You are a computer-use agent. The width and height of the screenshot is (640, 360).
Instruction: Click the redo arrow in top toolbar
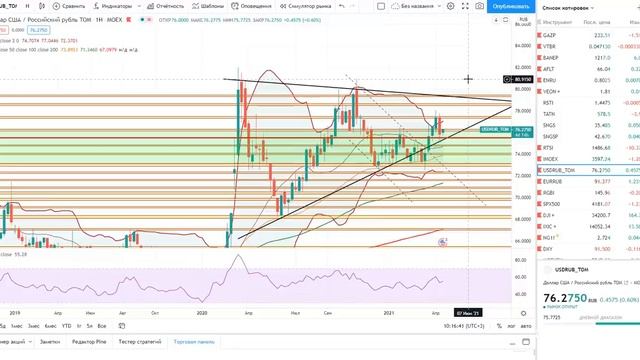(353, 6)
